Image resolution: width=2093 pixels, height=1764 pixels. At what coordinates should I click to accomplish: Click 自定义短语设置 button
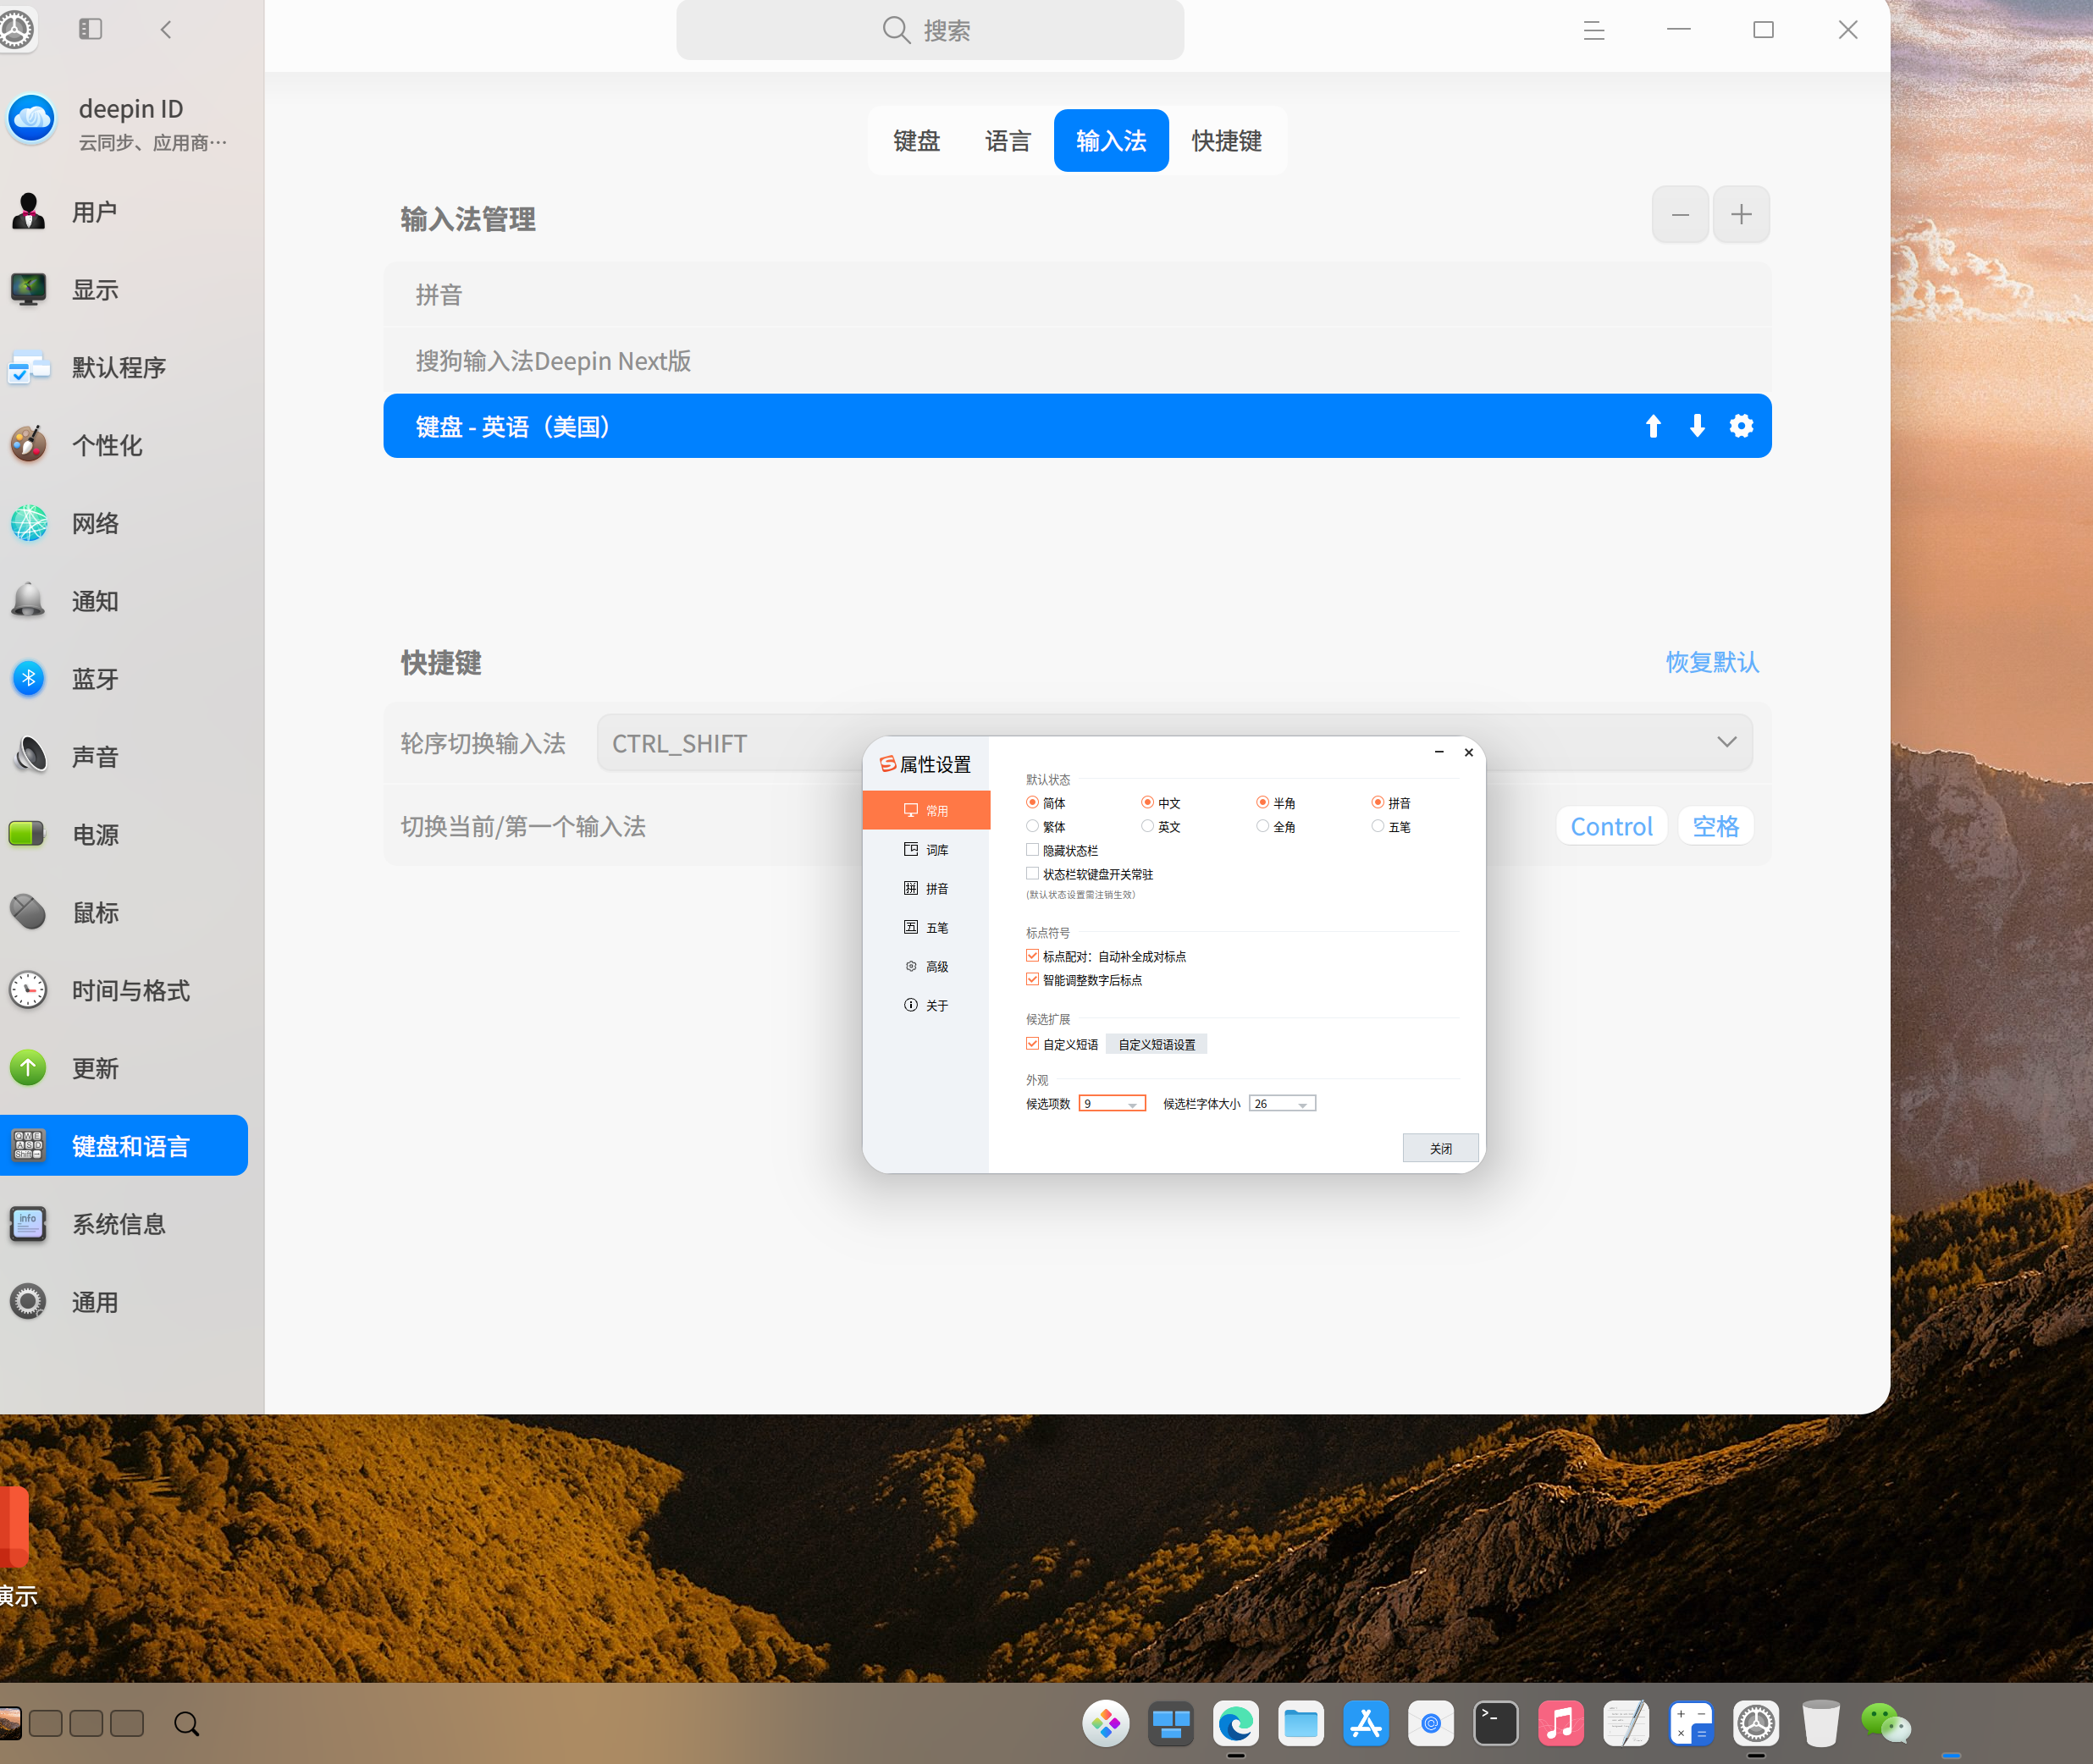(1157, 1044)
